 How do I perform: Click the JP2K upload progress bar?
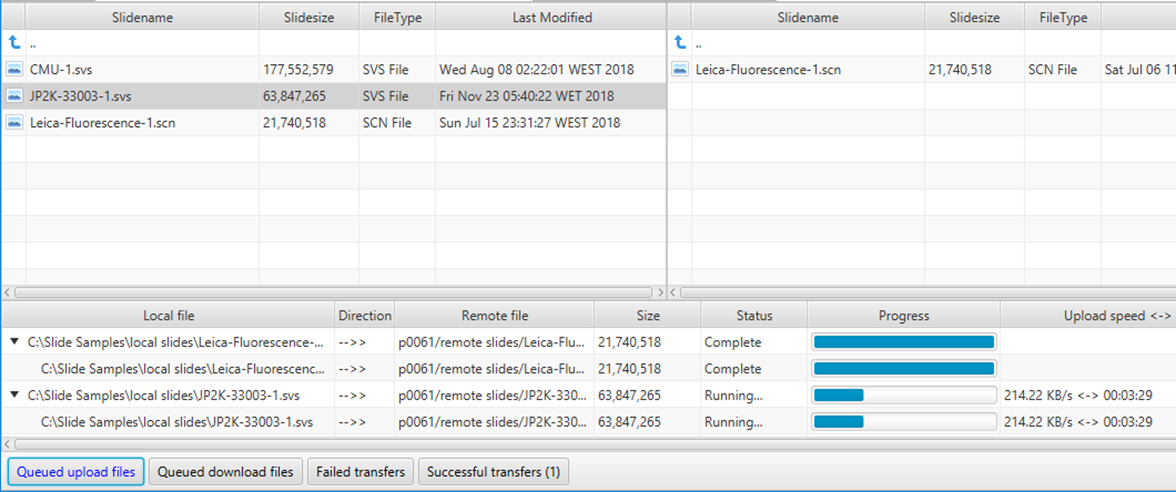904,395
